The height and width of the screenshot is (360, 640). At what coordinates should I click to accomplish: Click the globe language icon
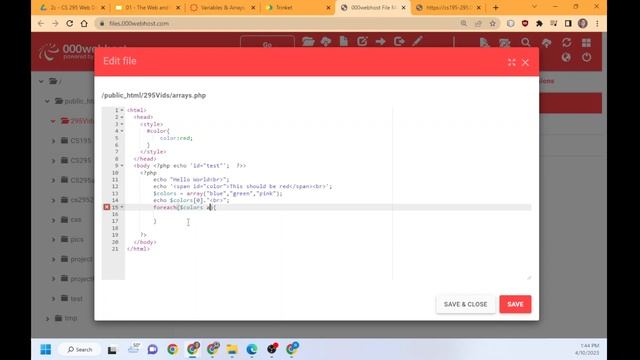566,57
